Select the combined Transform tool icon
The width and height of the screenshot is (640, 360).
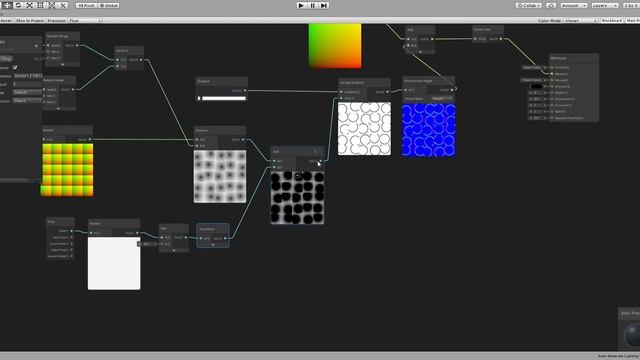coord(51,5)
